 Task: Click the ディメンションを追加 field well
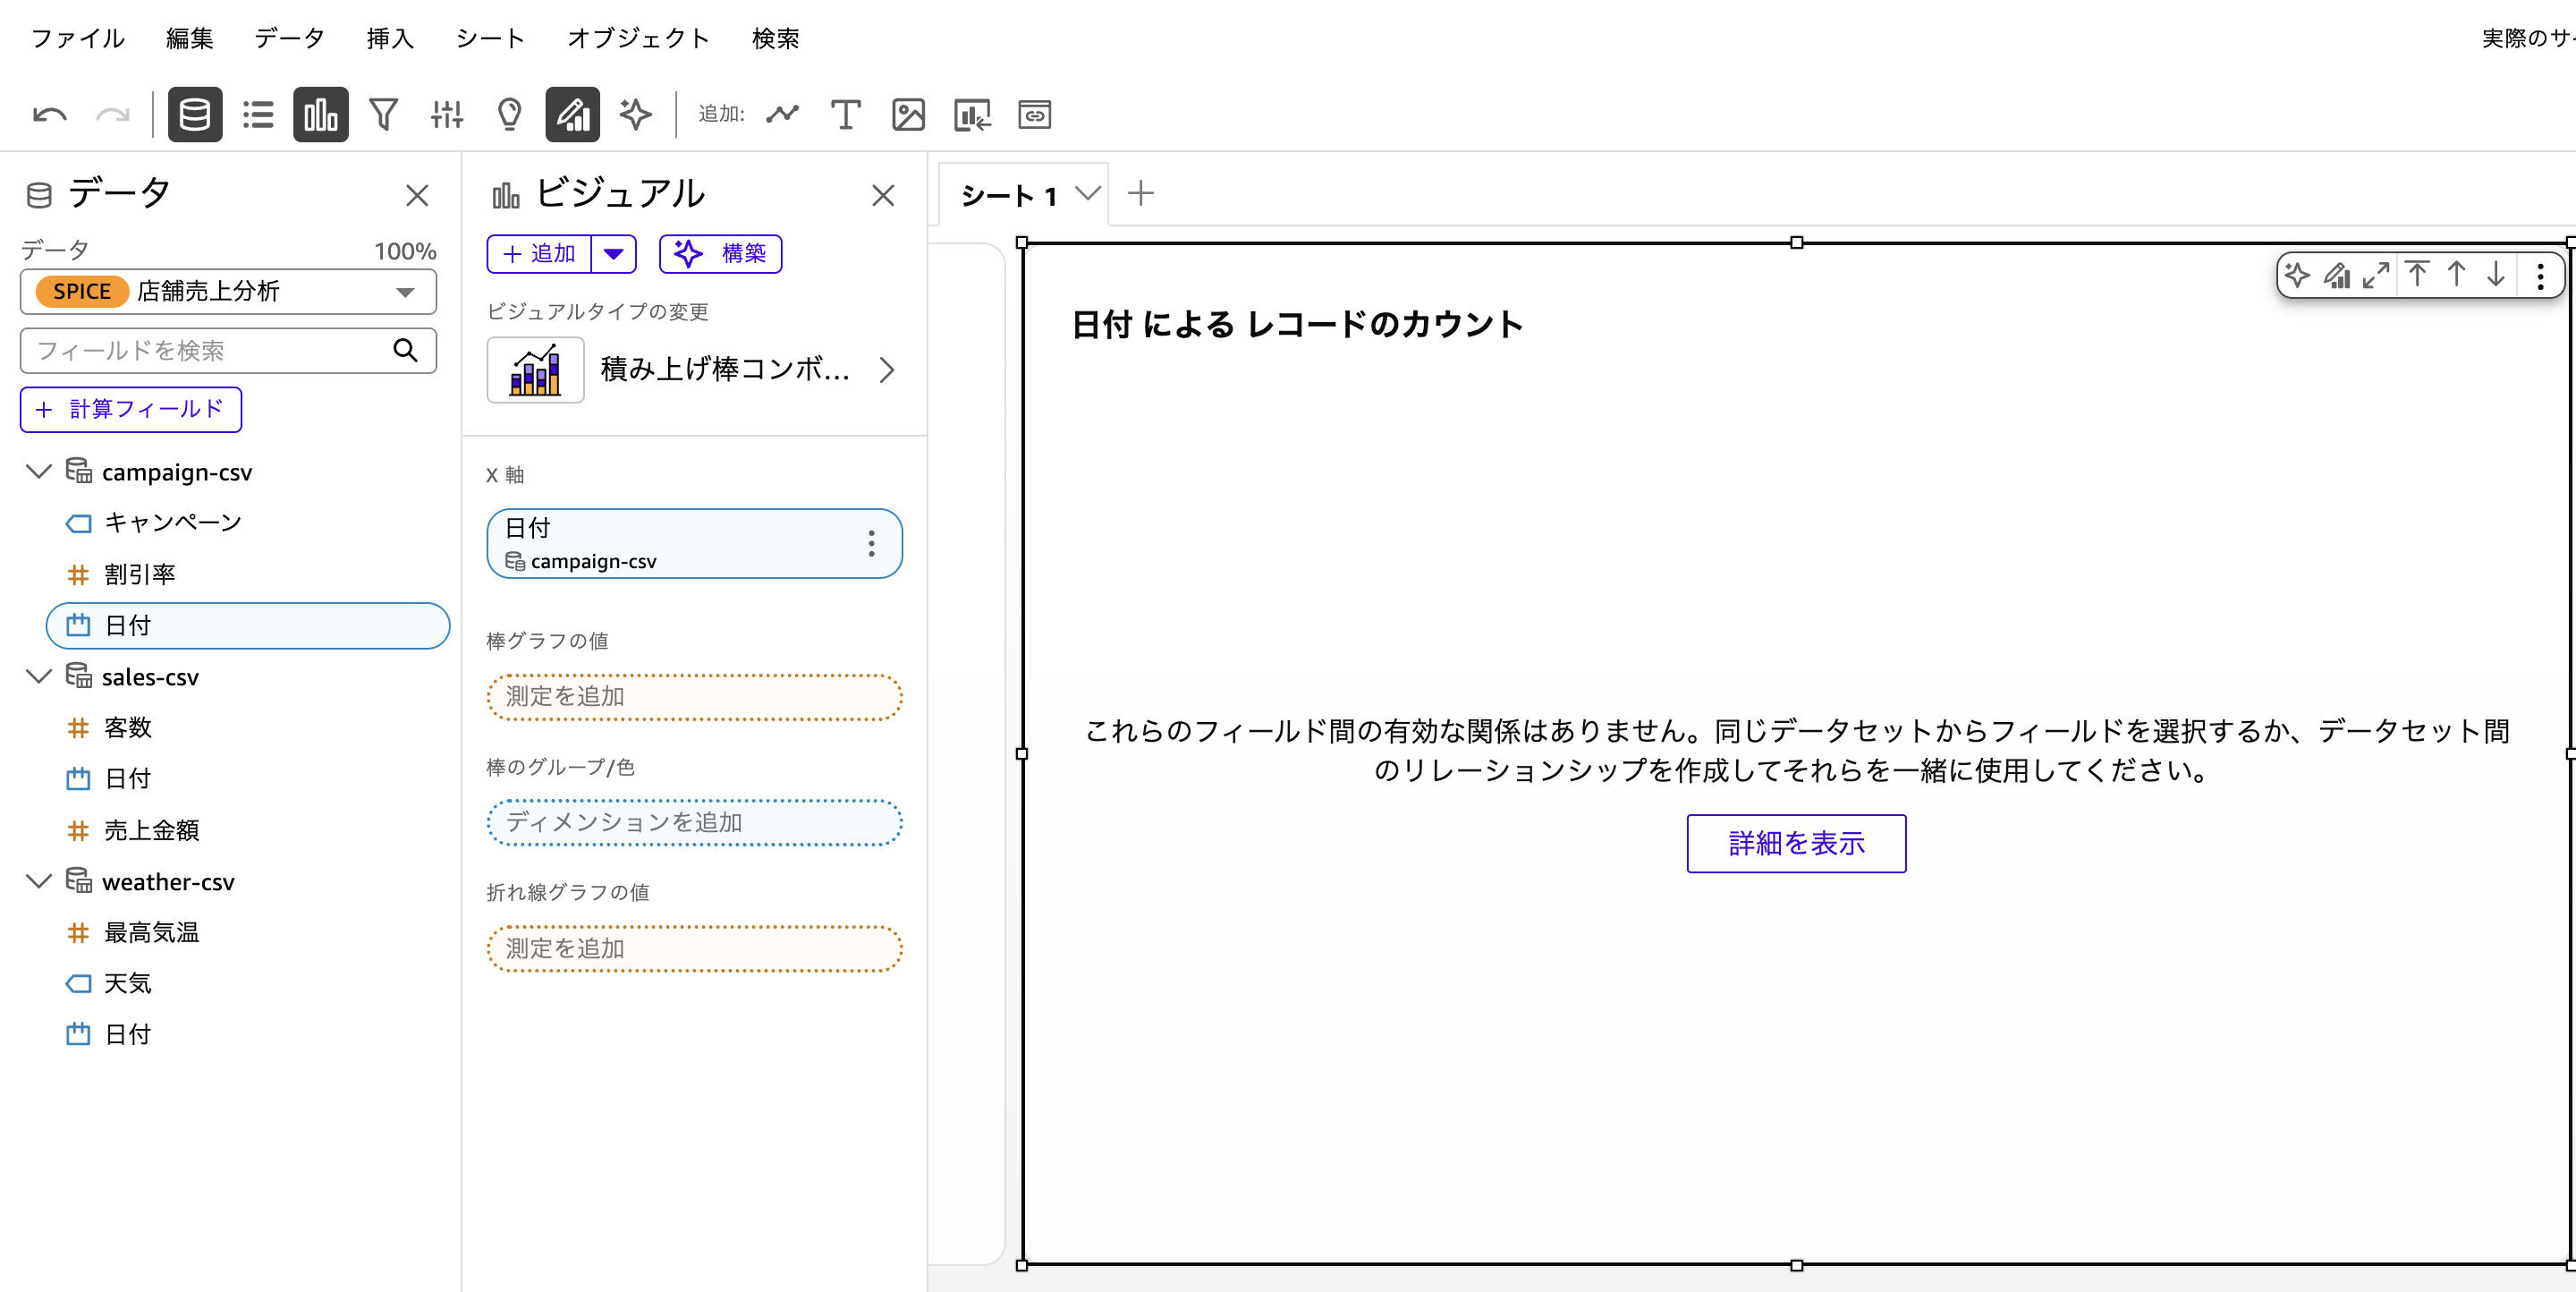click(x=694, y=823)
